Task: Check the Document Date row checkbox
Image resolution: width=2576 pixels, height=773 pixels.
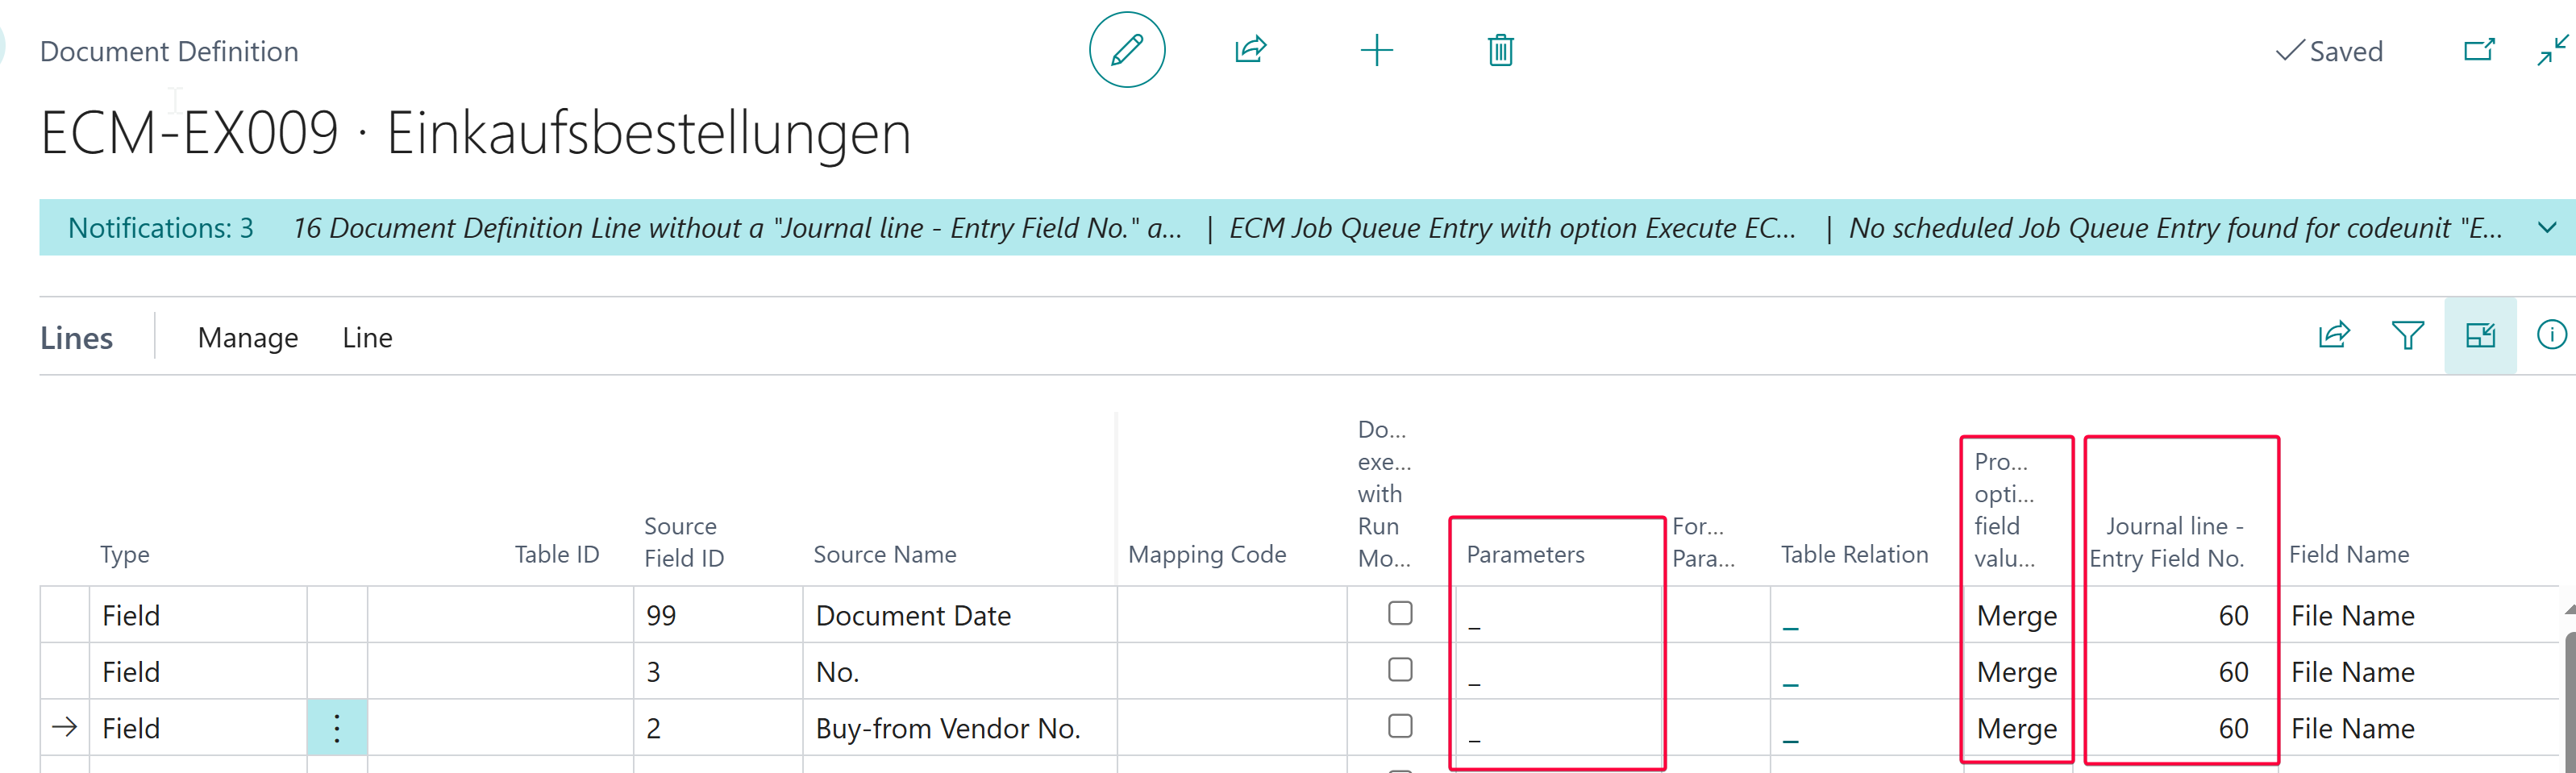Action: 1400,613
